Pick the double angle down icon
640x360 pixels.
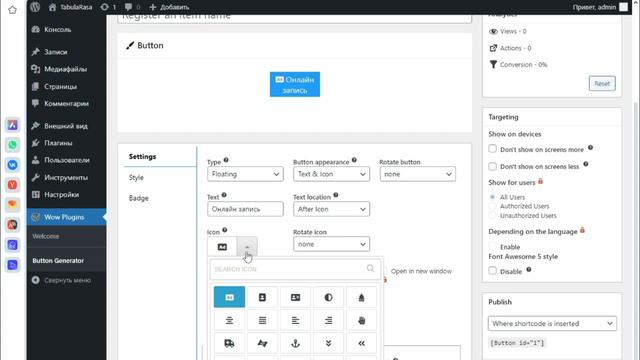pos(328,343)
